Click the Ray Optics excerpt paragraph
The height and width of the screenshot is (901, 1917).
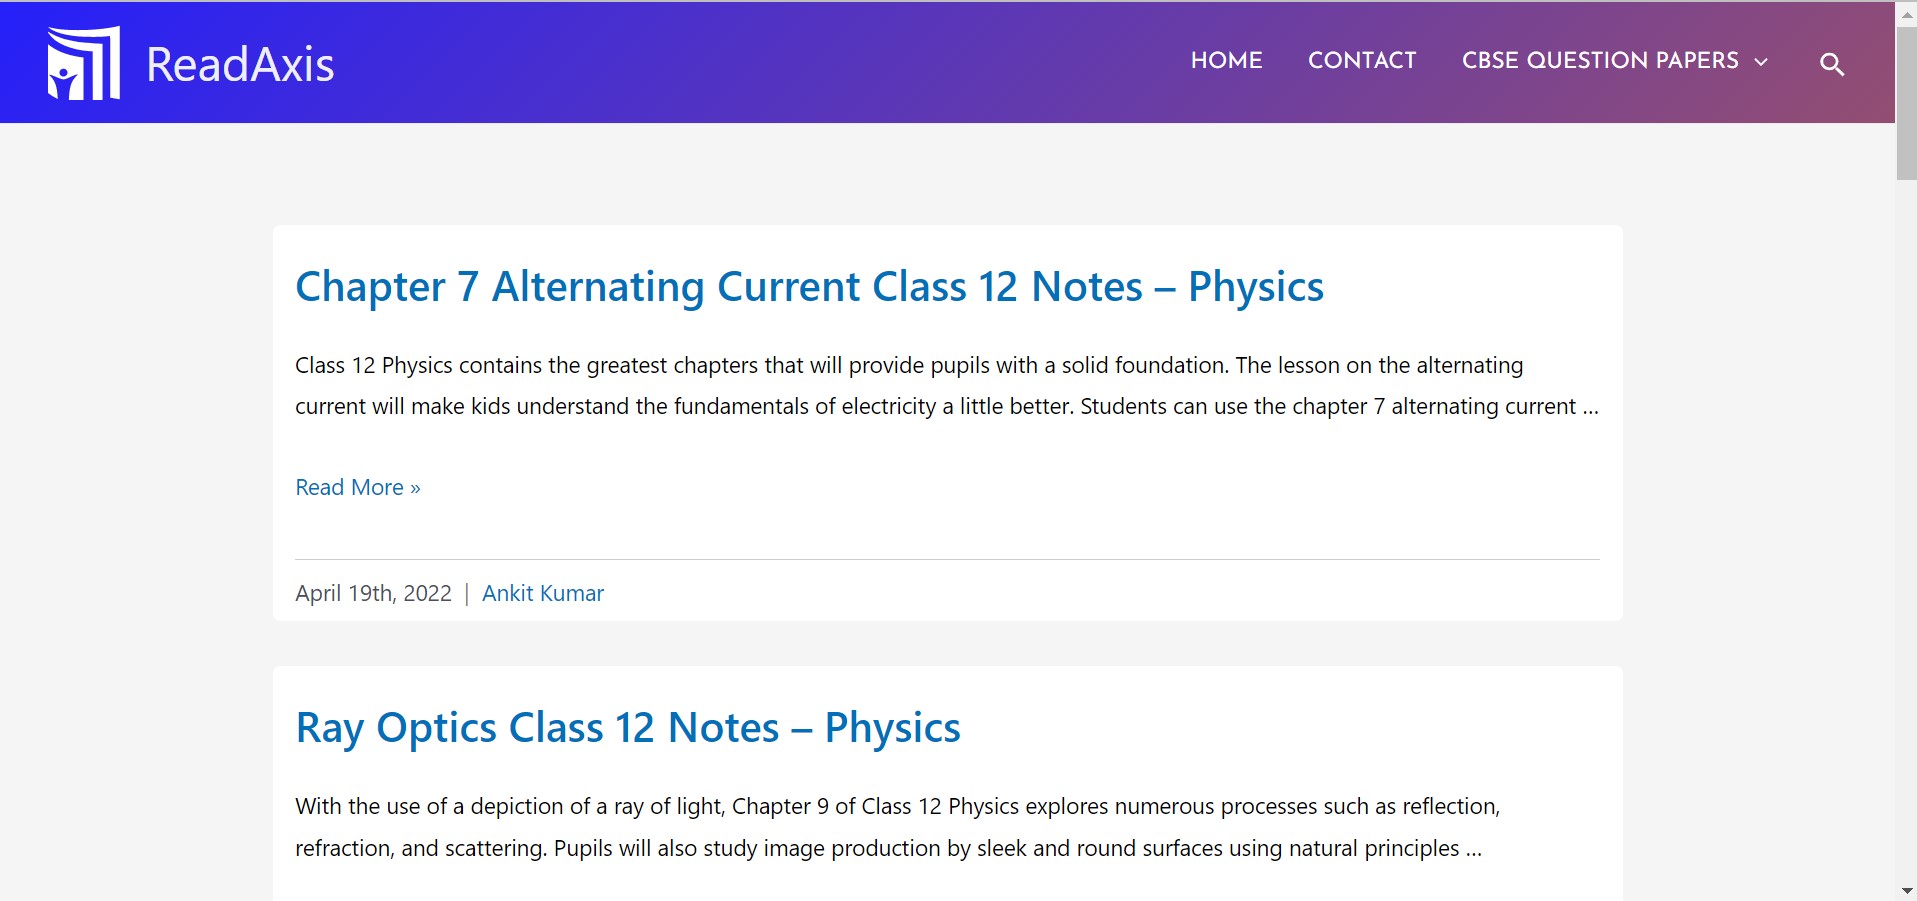(x=897, y=827)
